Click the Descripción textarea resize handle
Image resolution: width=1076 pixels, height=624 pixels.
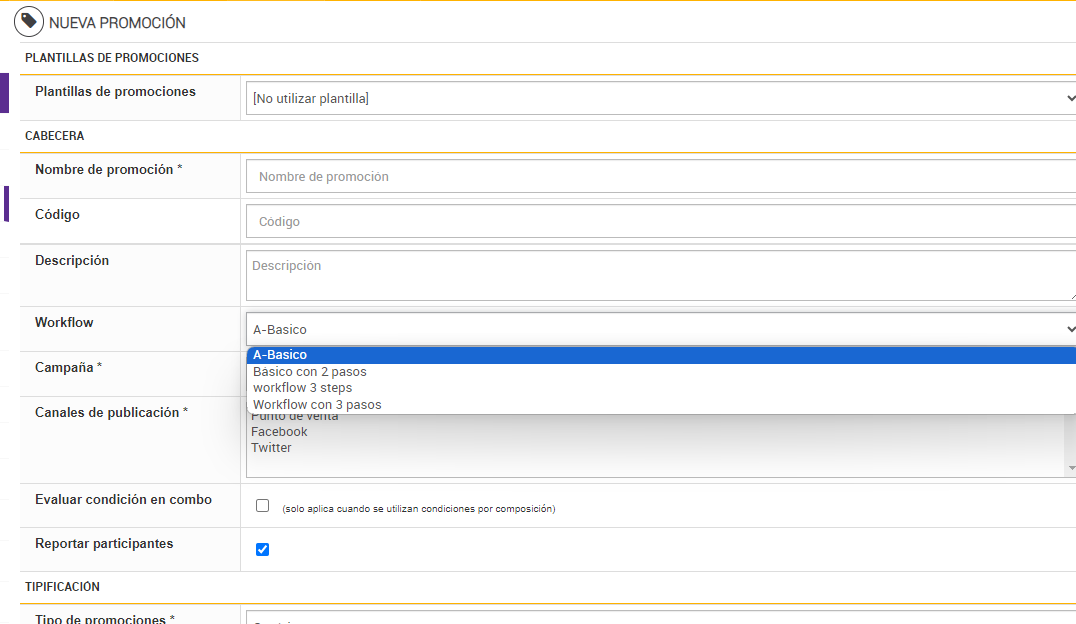tap(1071, 296)
